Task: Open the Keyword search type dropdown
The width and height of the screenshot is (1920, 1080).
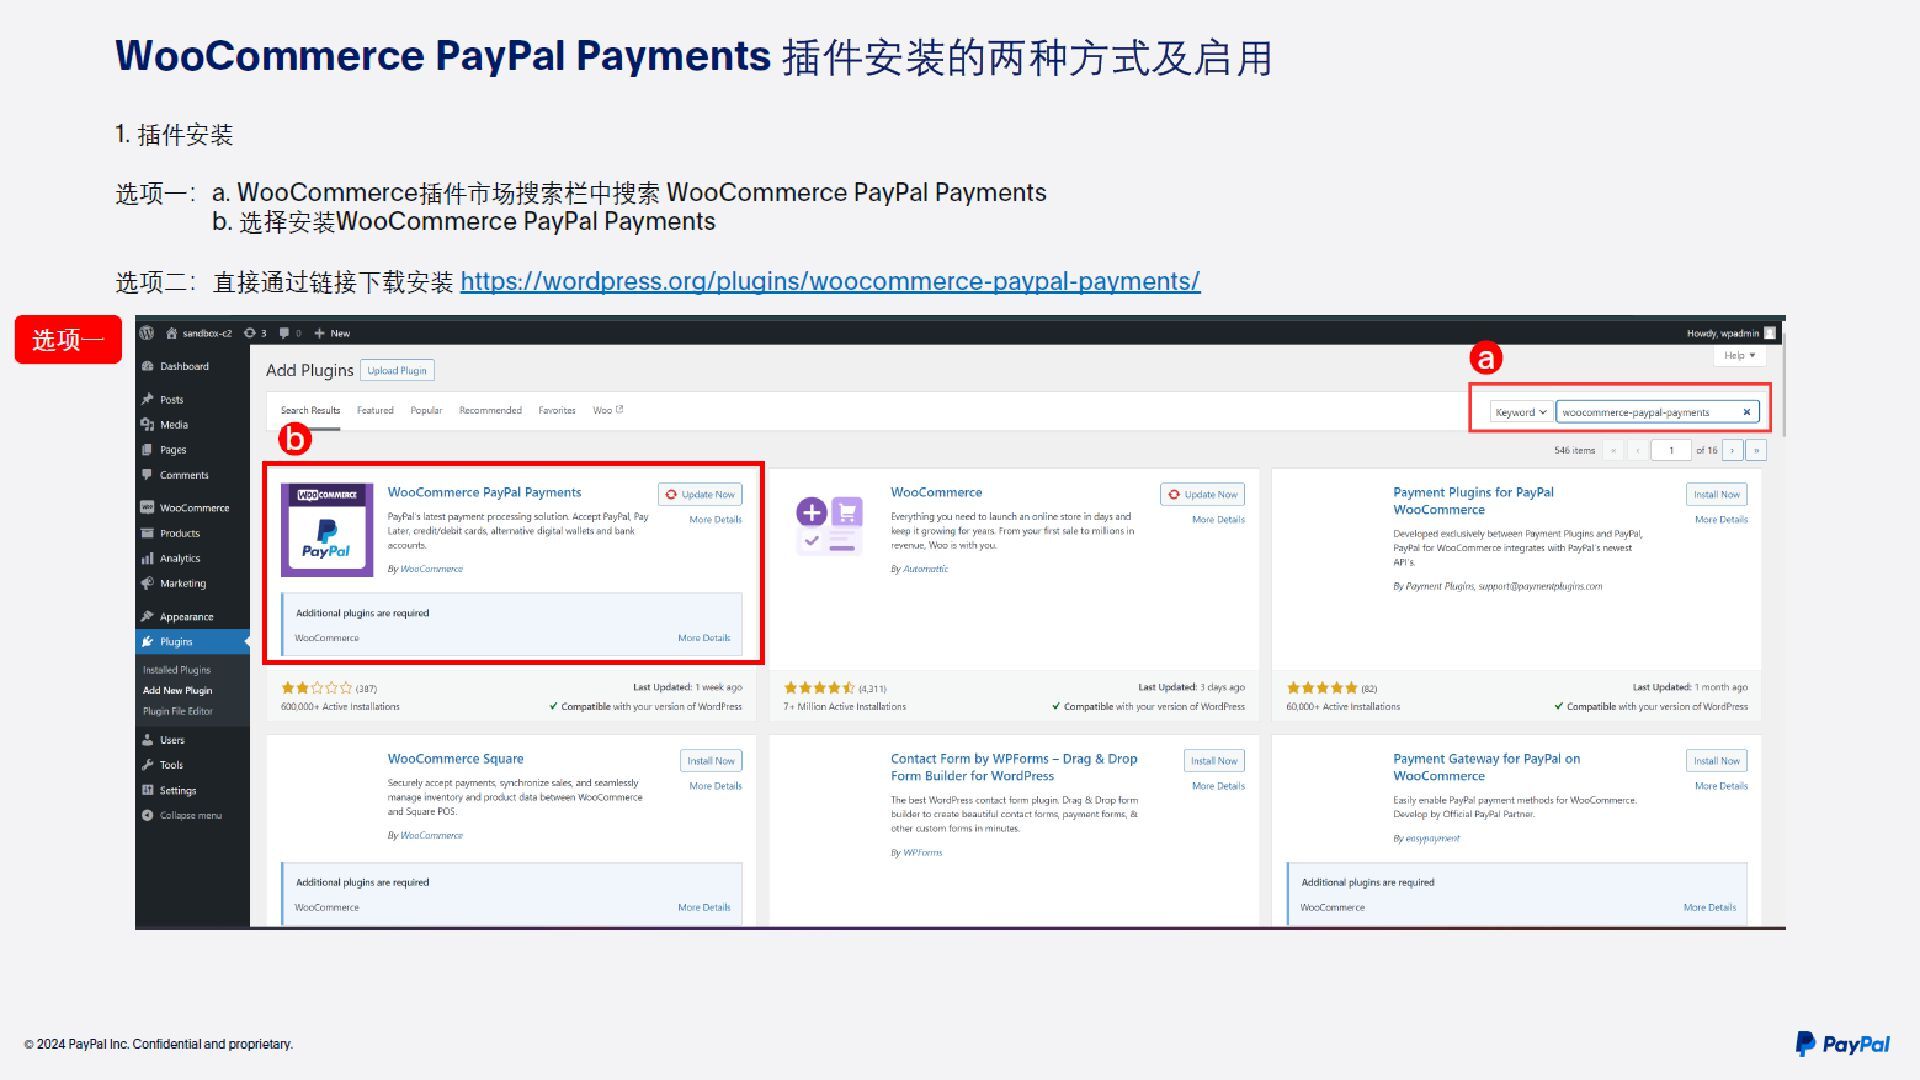Action: click(x=1520, y=412)
